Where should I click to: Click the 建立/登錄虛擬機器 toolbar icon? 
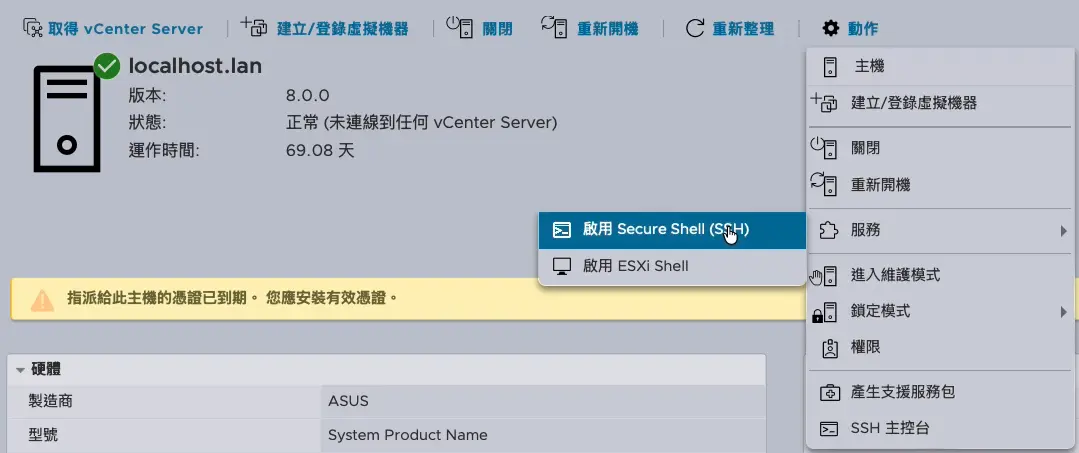tap(254, 27)
